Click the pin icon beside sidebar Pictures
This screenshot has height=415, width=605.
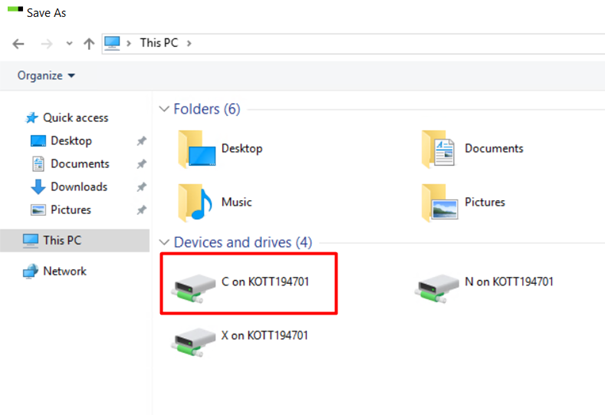(x=142, y=210)
